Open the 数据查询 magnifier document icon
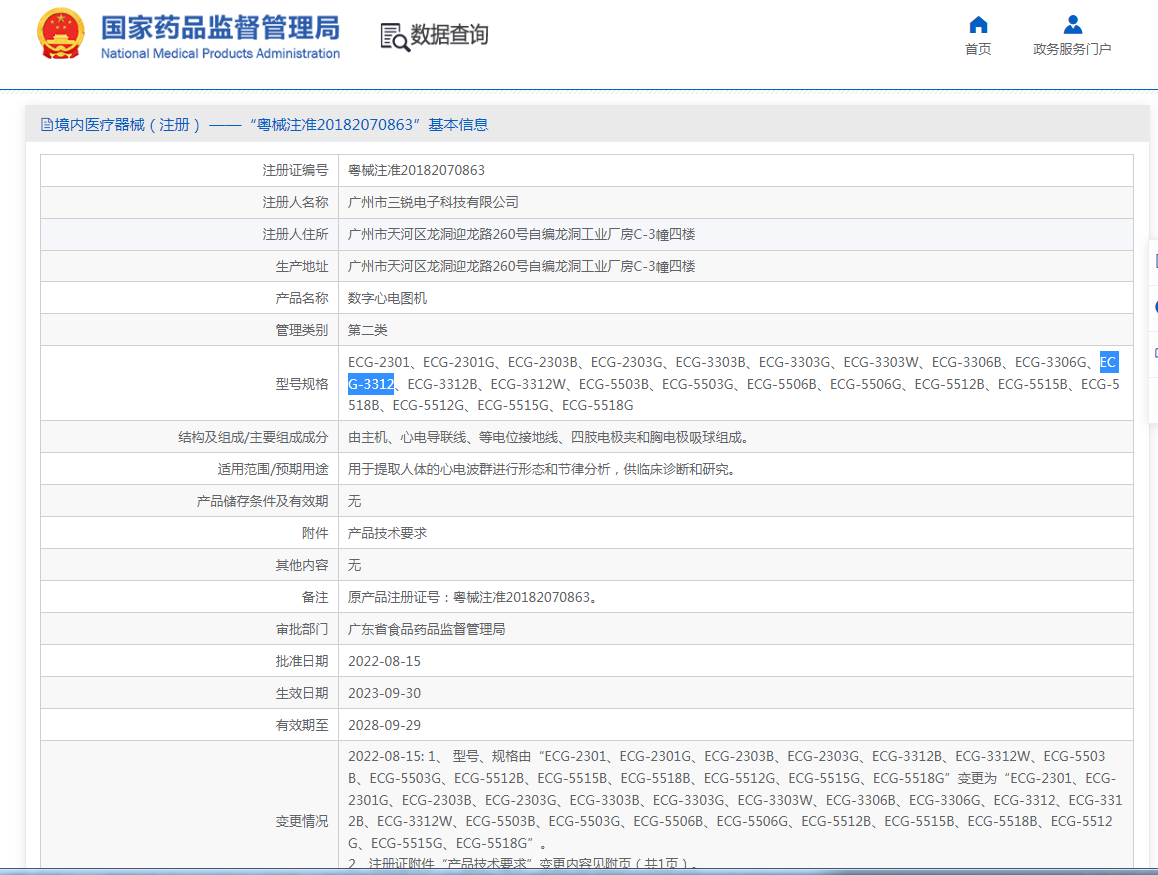This screenshot has height=875, width=1158. coord(394,37)
